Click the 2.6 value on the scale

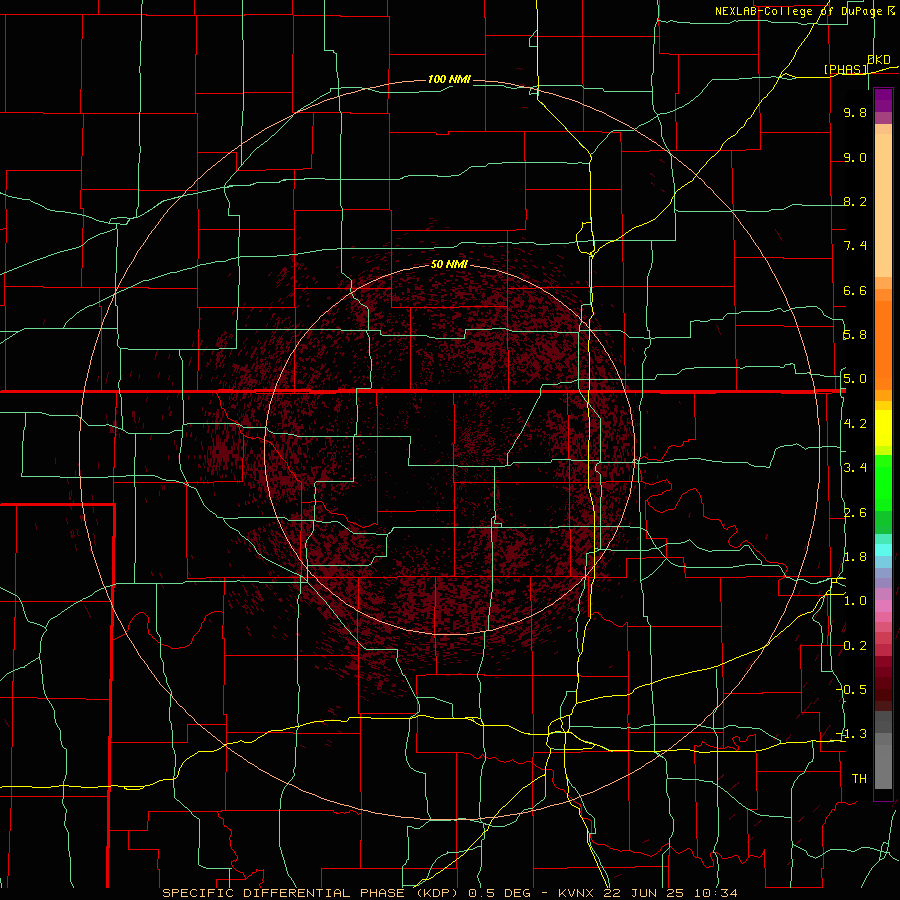(855, 513)
